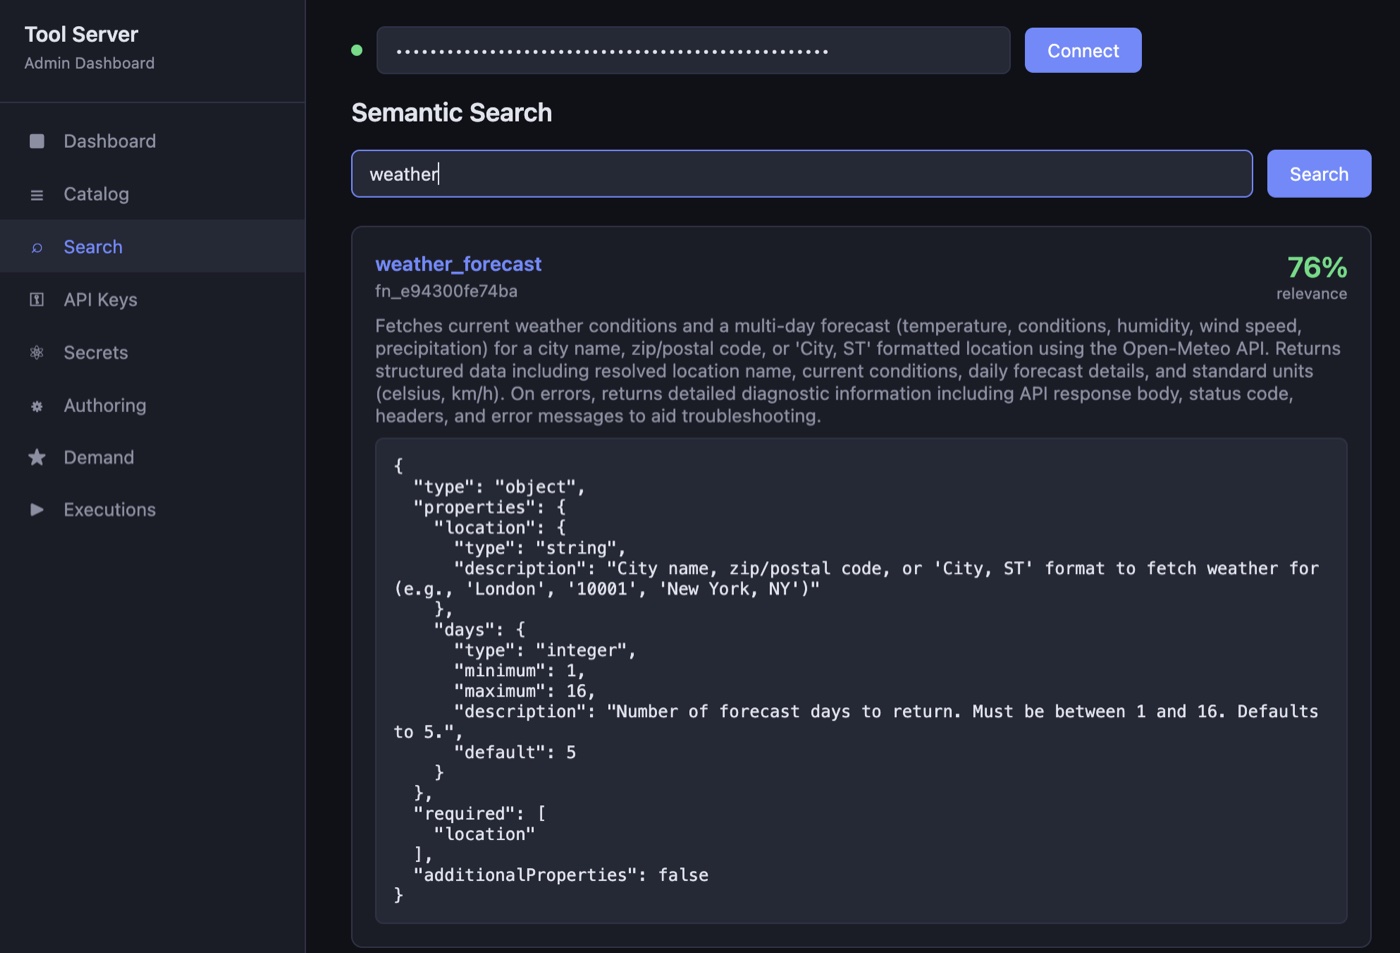The image size is (1400, 953).
Task: Click the Search magnifier icon in sidebar
Action: coord(37,247)
